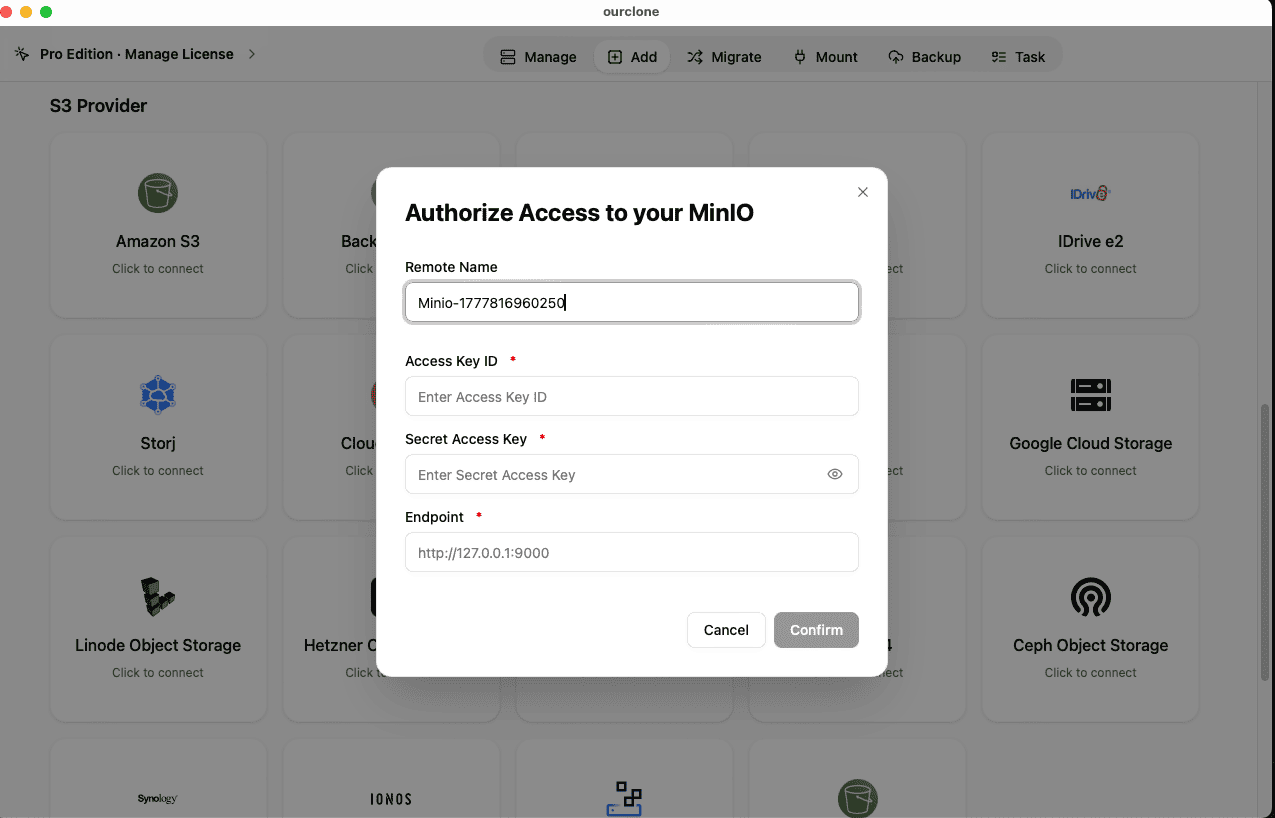
Task: Show the Secret Access Key with eye icon
Action: [835, 474]
